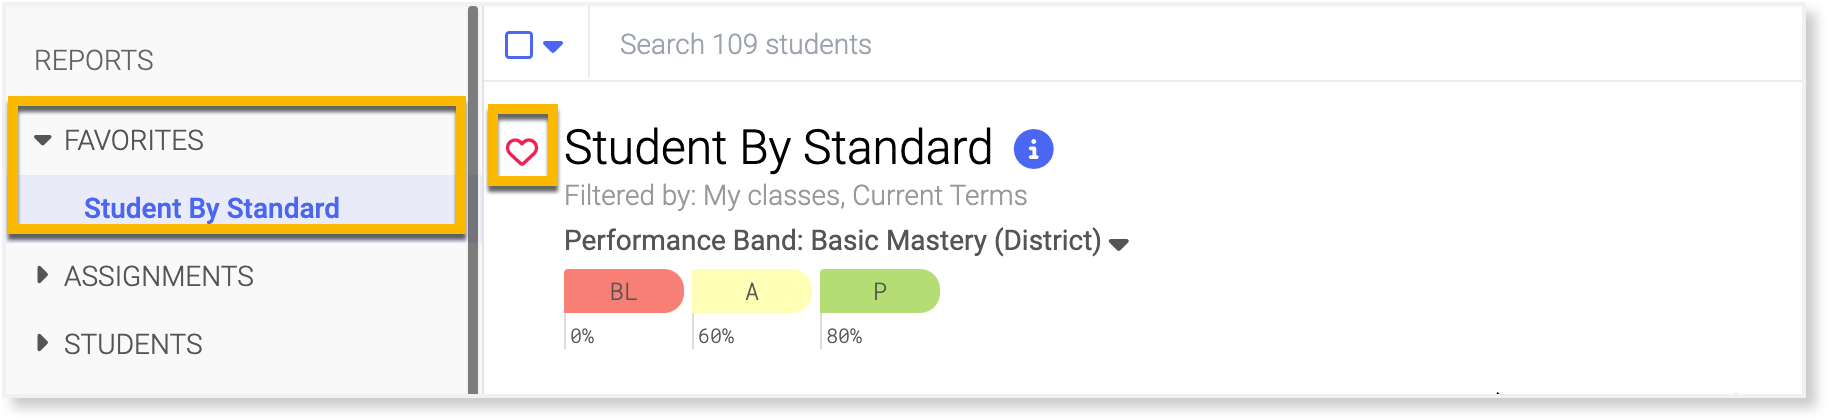Open the select-all checkbox dropdown arrow
Screen dimensions: 1828x420
pyautogui.click(x=553, y=46)
